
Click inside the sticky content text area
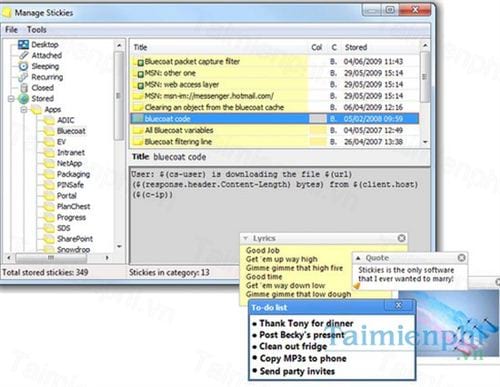tap(280, 215)
